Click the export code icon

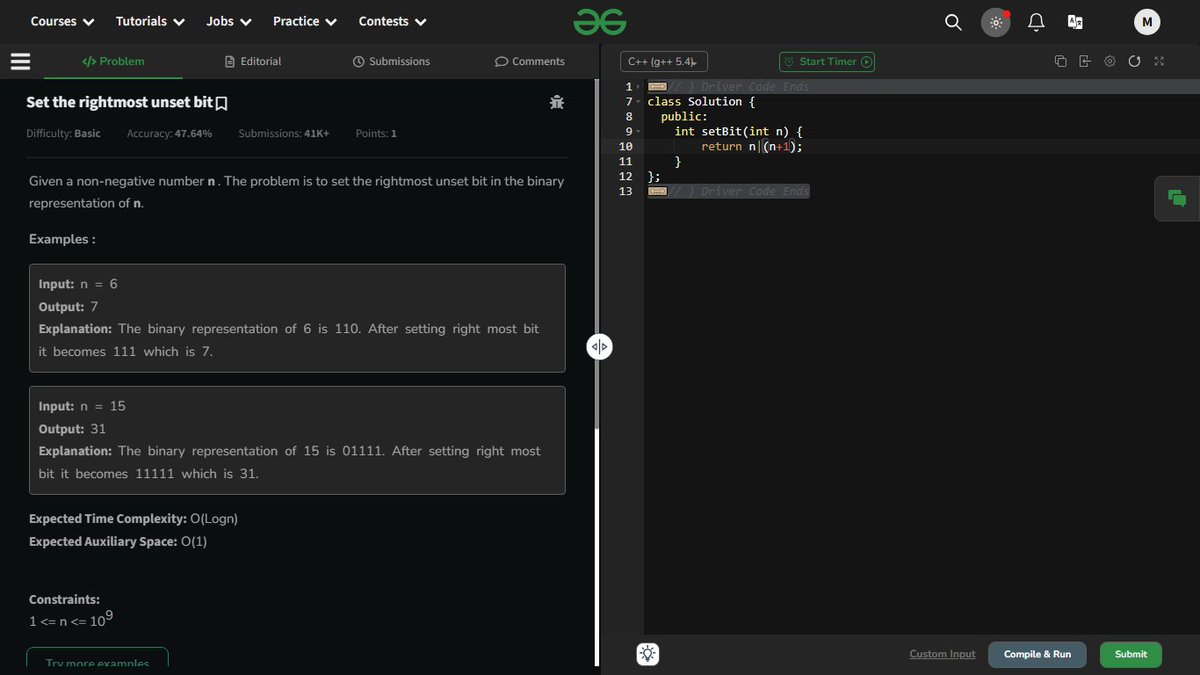pyautogui.click(x=1085, y=62)
